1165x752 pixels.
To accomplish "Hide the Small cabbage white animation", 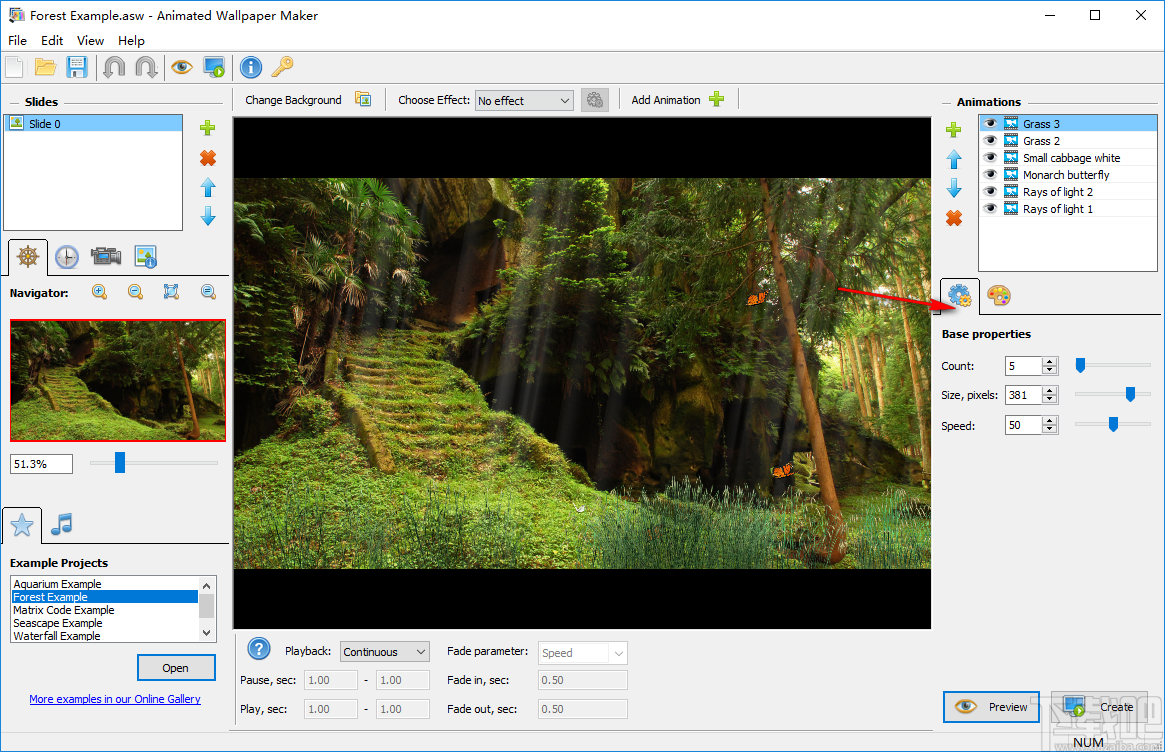I will pos(990,158).
